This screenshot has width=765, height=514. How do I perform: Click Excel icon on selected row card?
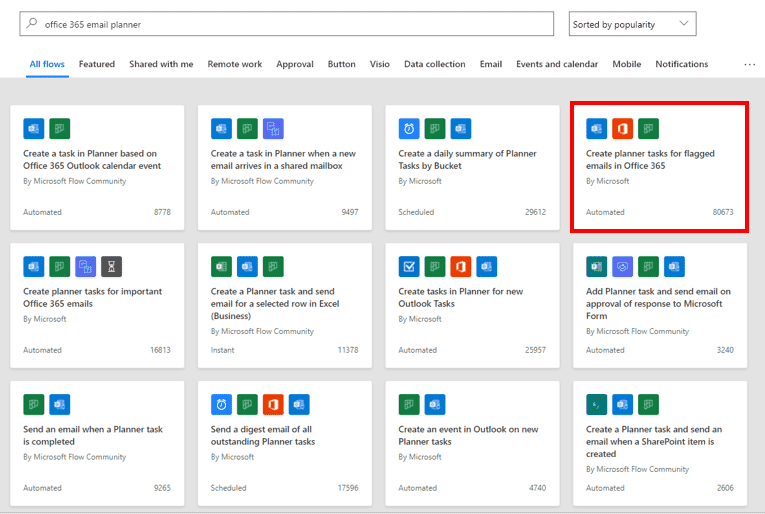[x=221, y=266]
